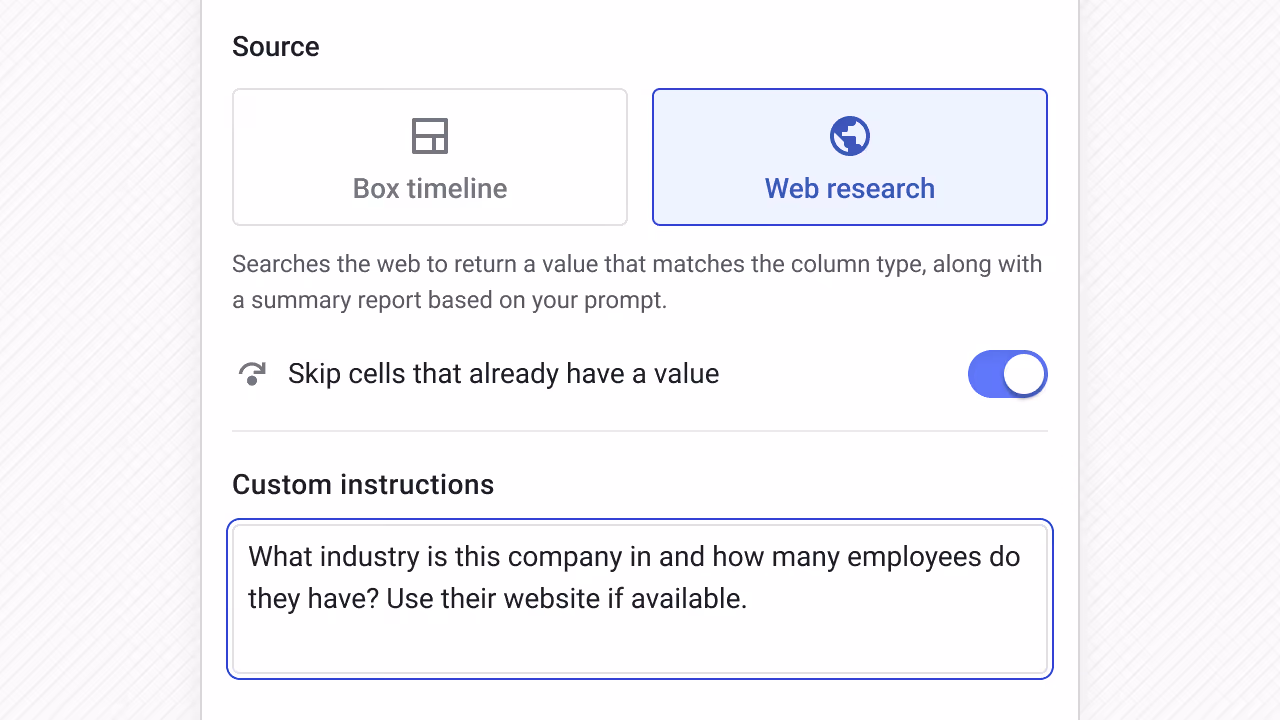Disable Skip cells that already have a value

(1007, 373)
